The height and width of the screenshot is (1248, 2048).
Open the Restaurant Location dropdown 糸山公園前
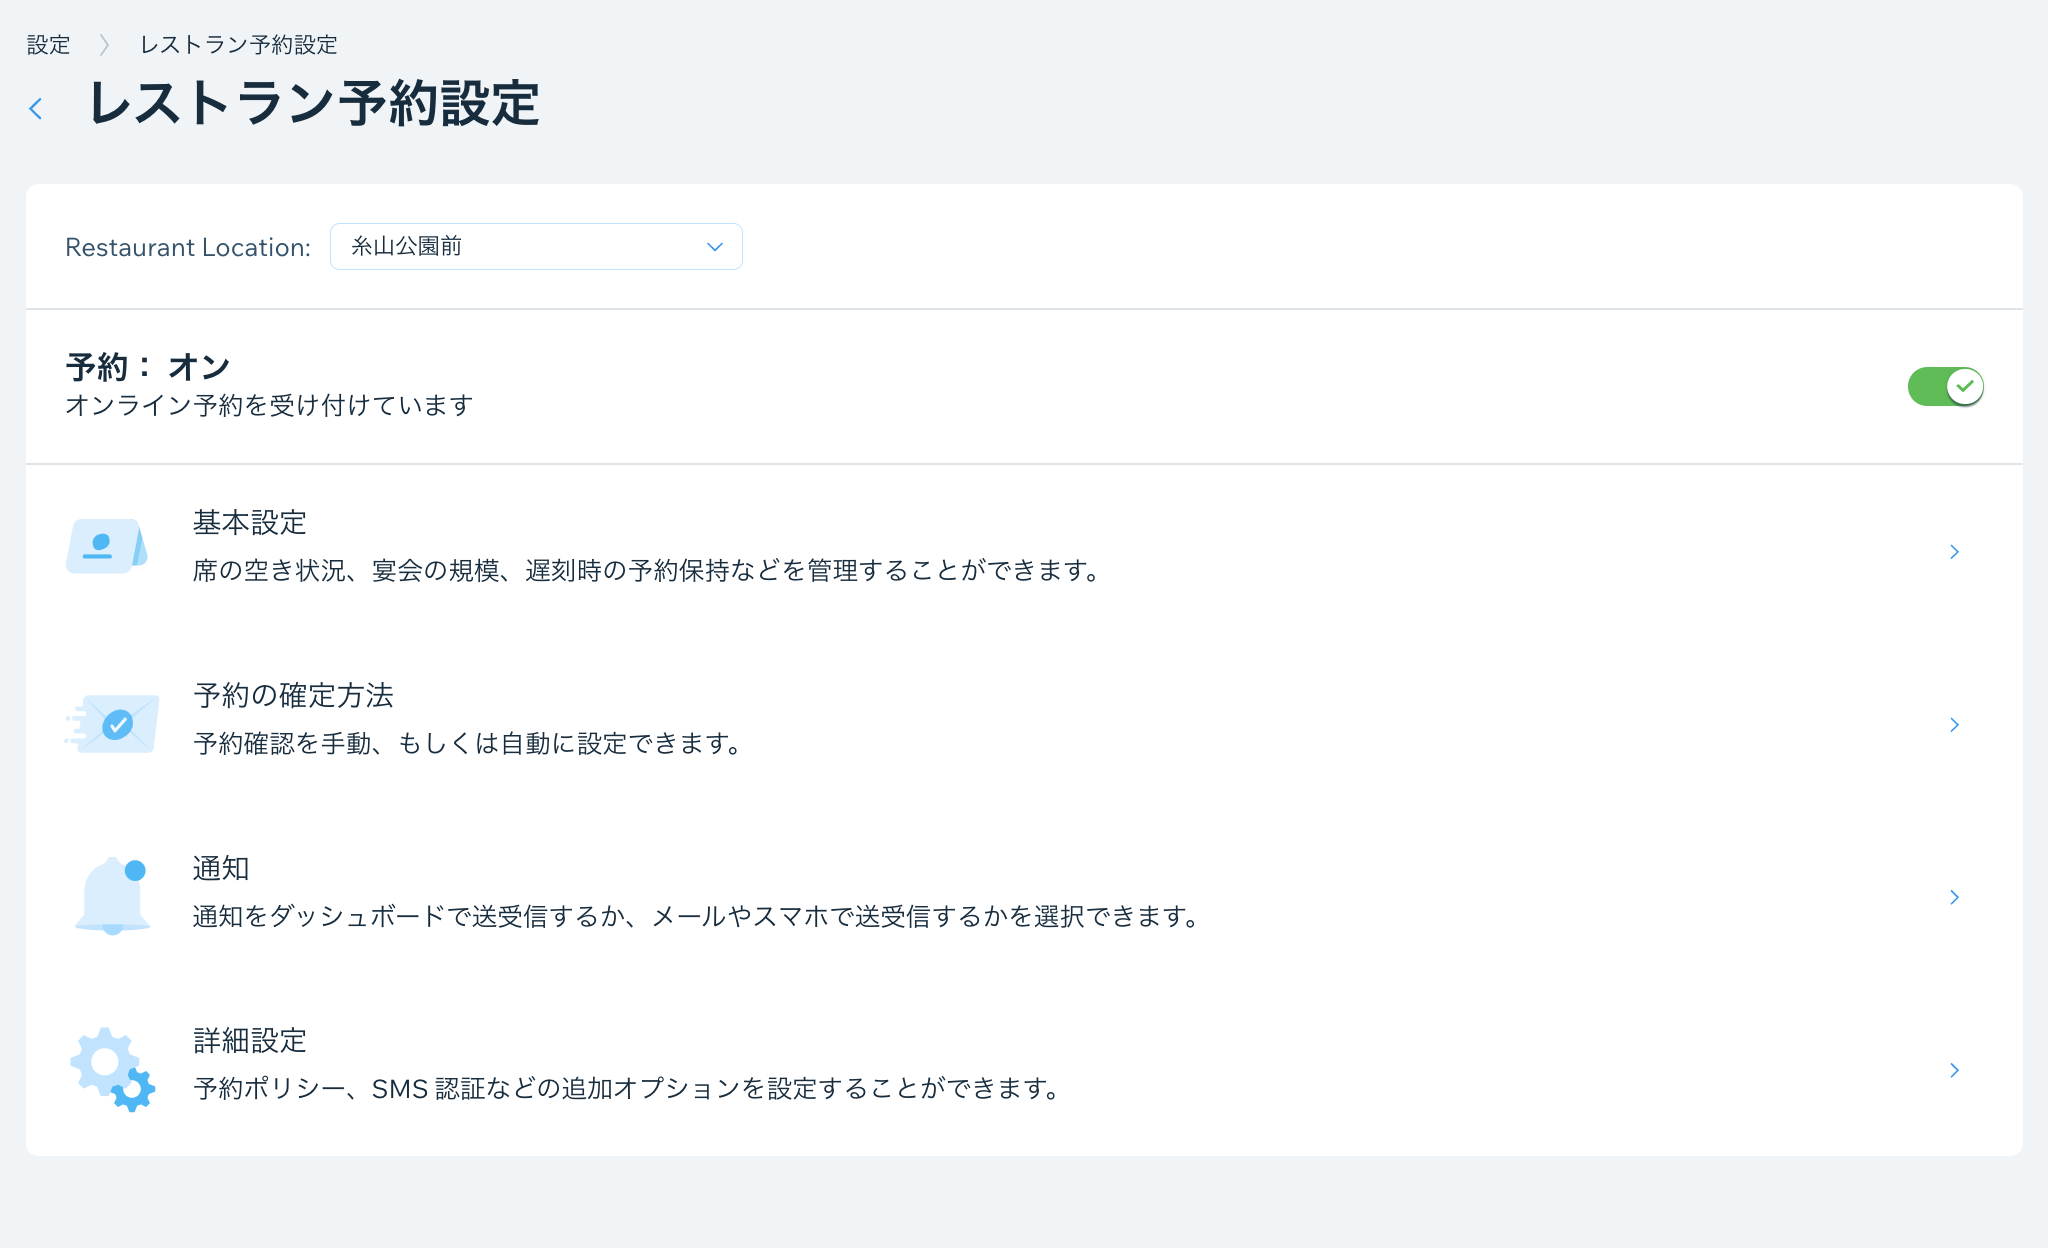536,246
